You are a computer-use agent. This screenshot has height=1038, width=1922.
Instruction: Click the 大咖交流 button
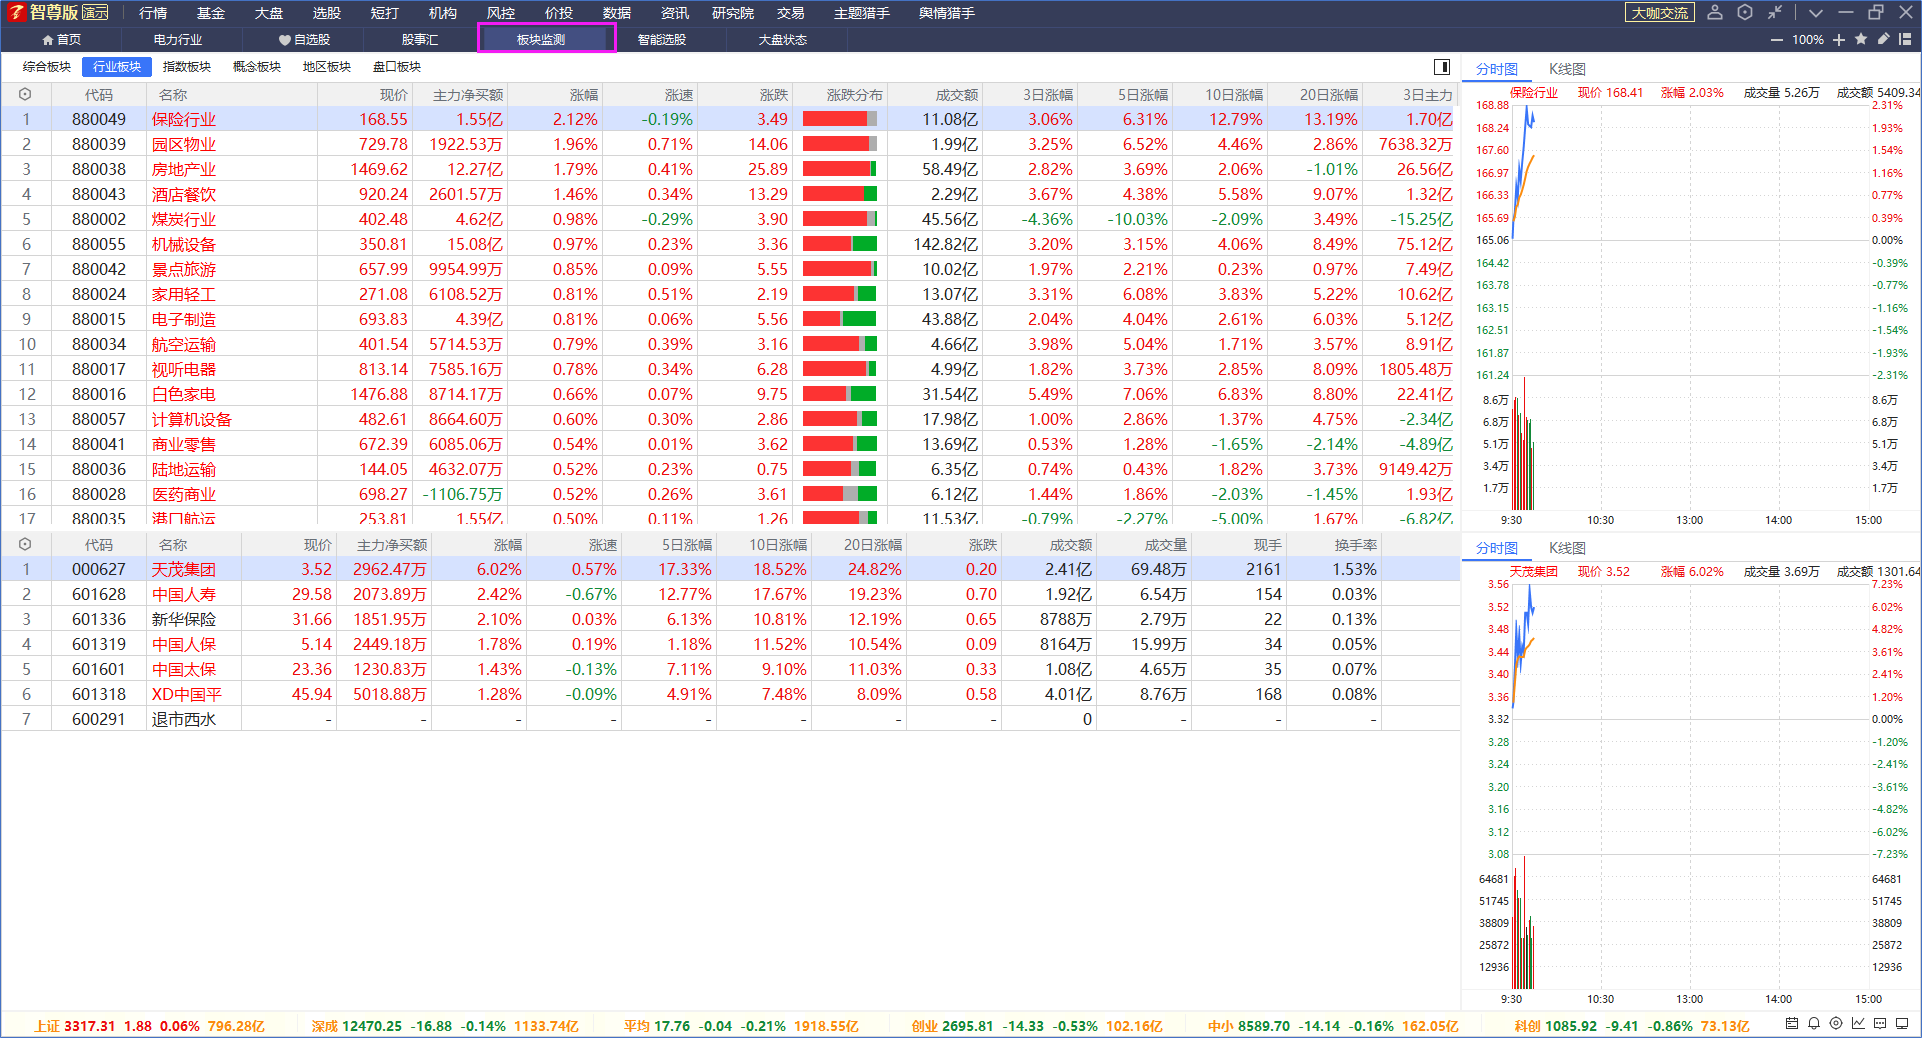coord(1660,13)
